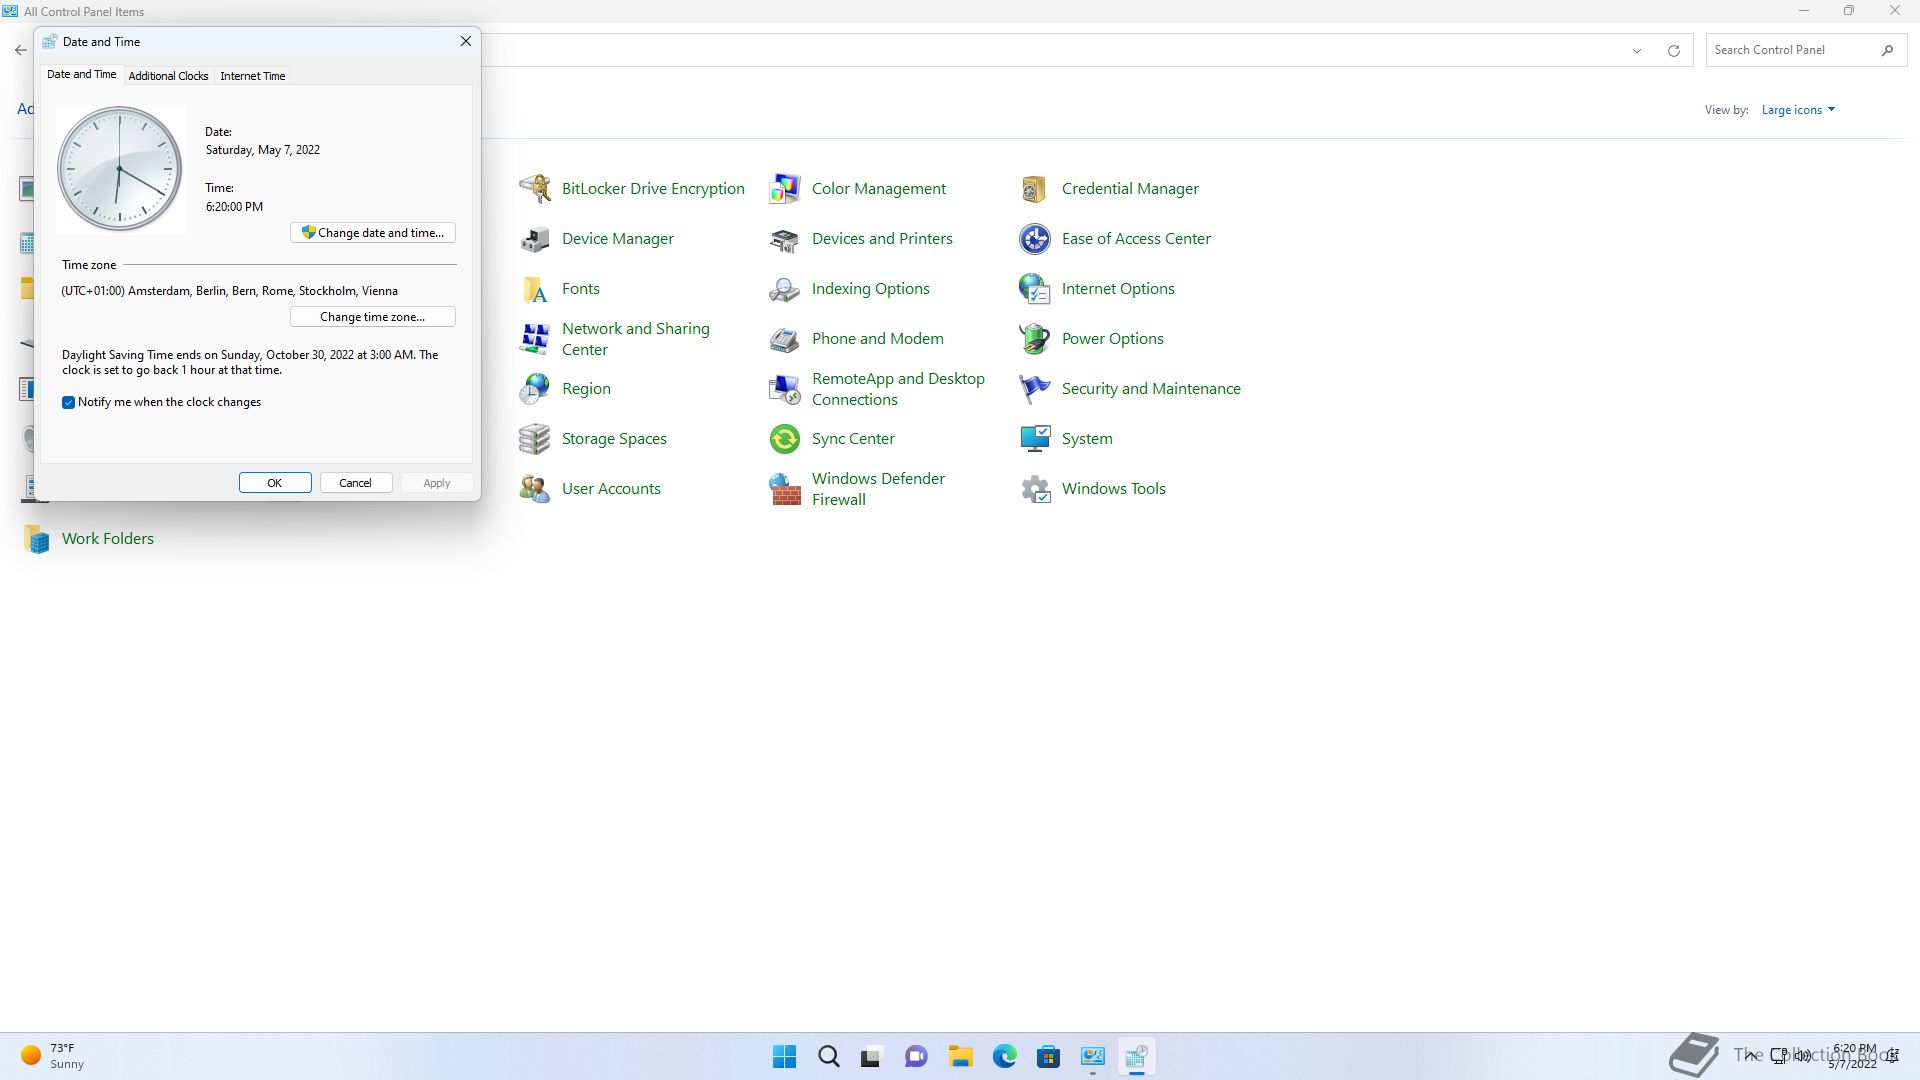Click the search magnifier in Control Panel
This screenshot has height=1080, width=1920.
coord(1887,50)
